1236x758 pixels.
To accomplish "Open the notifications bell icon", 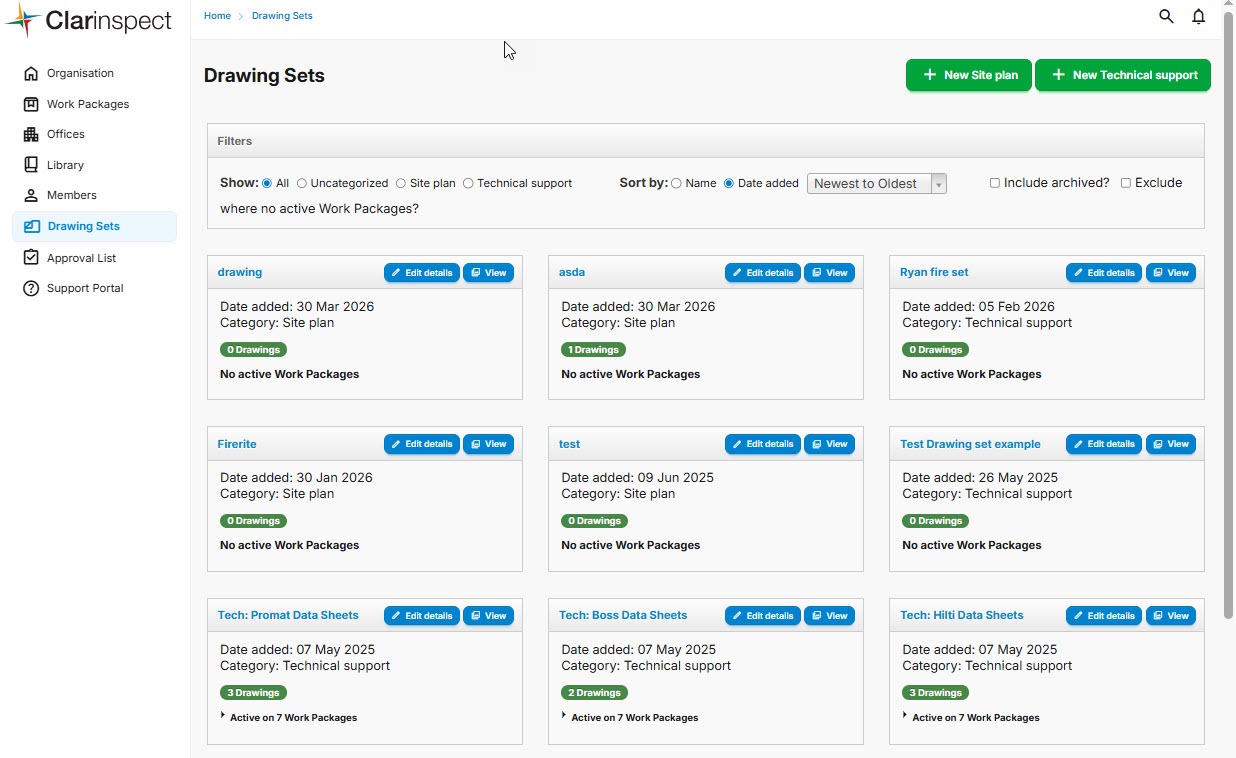I will tap(1198, 17).
